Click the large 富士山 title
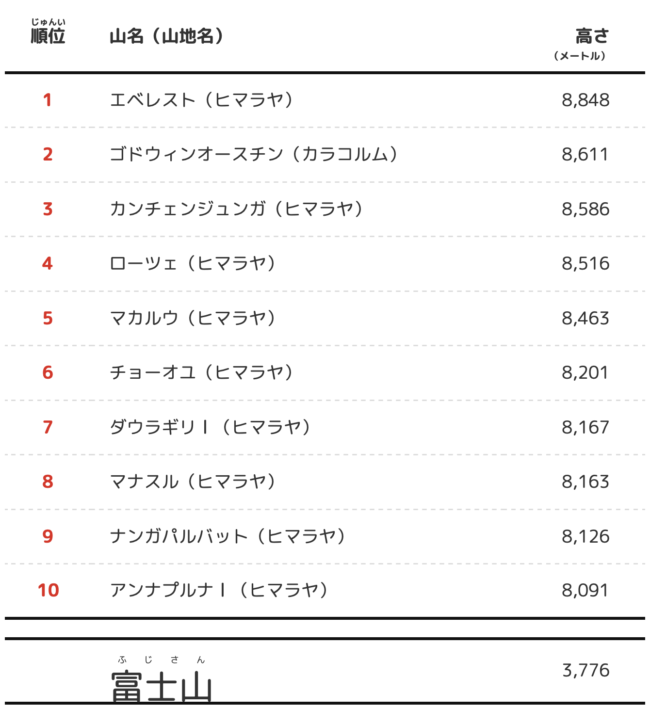Image resolution: width=650 pixels, height=709 pixels. tap(161, 685)
